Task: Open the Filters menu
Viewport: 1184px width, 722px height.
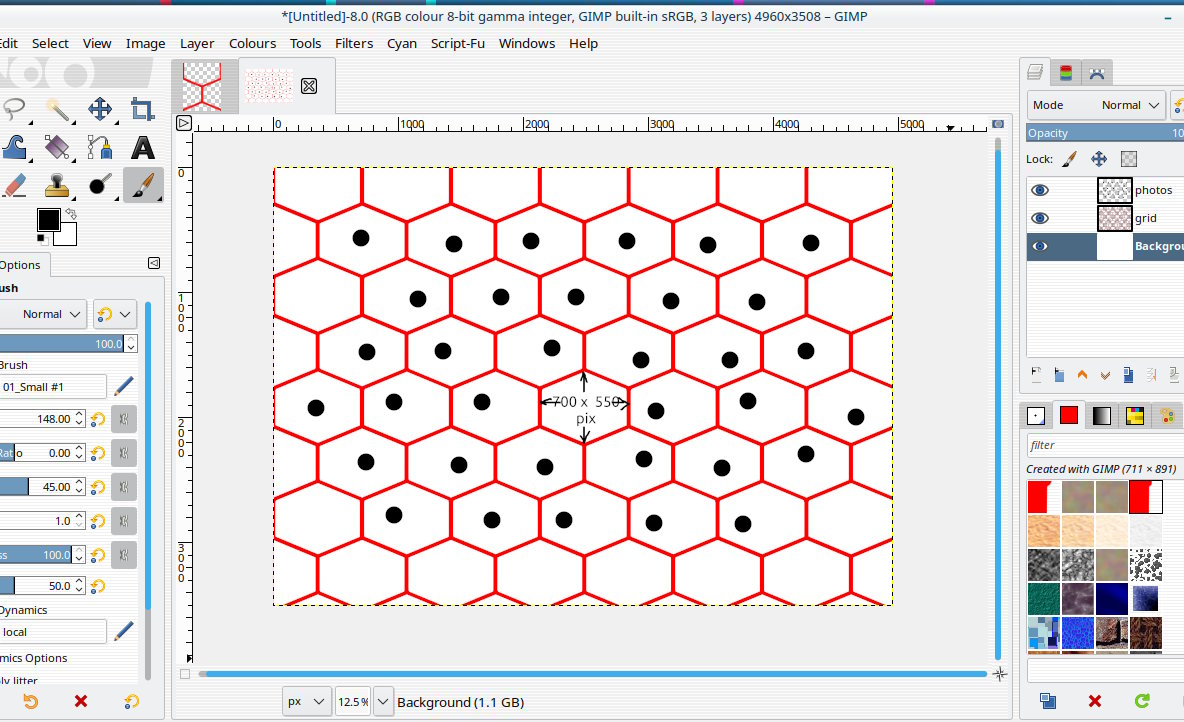Action: [x=354, y=43]
